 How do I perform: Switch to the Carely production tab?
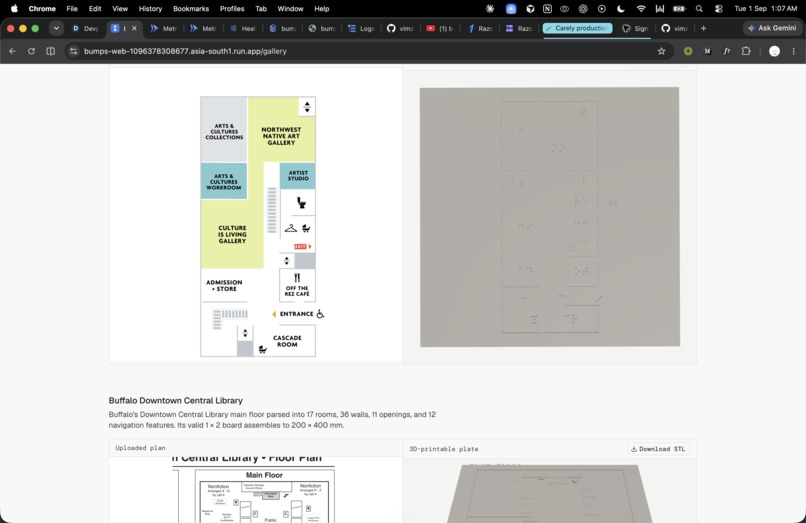pyautogui.click(x=577, y=28)
